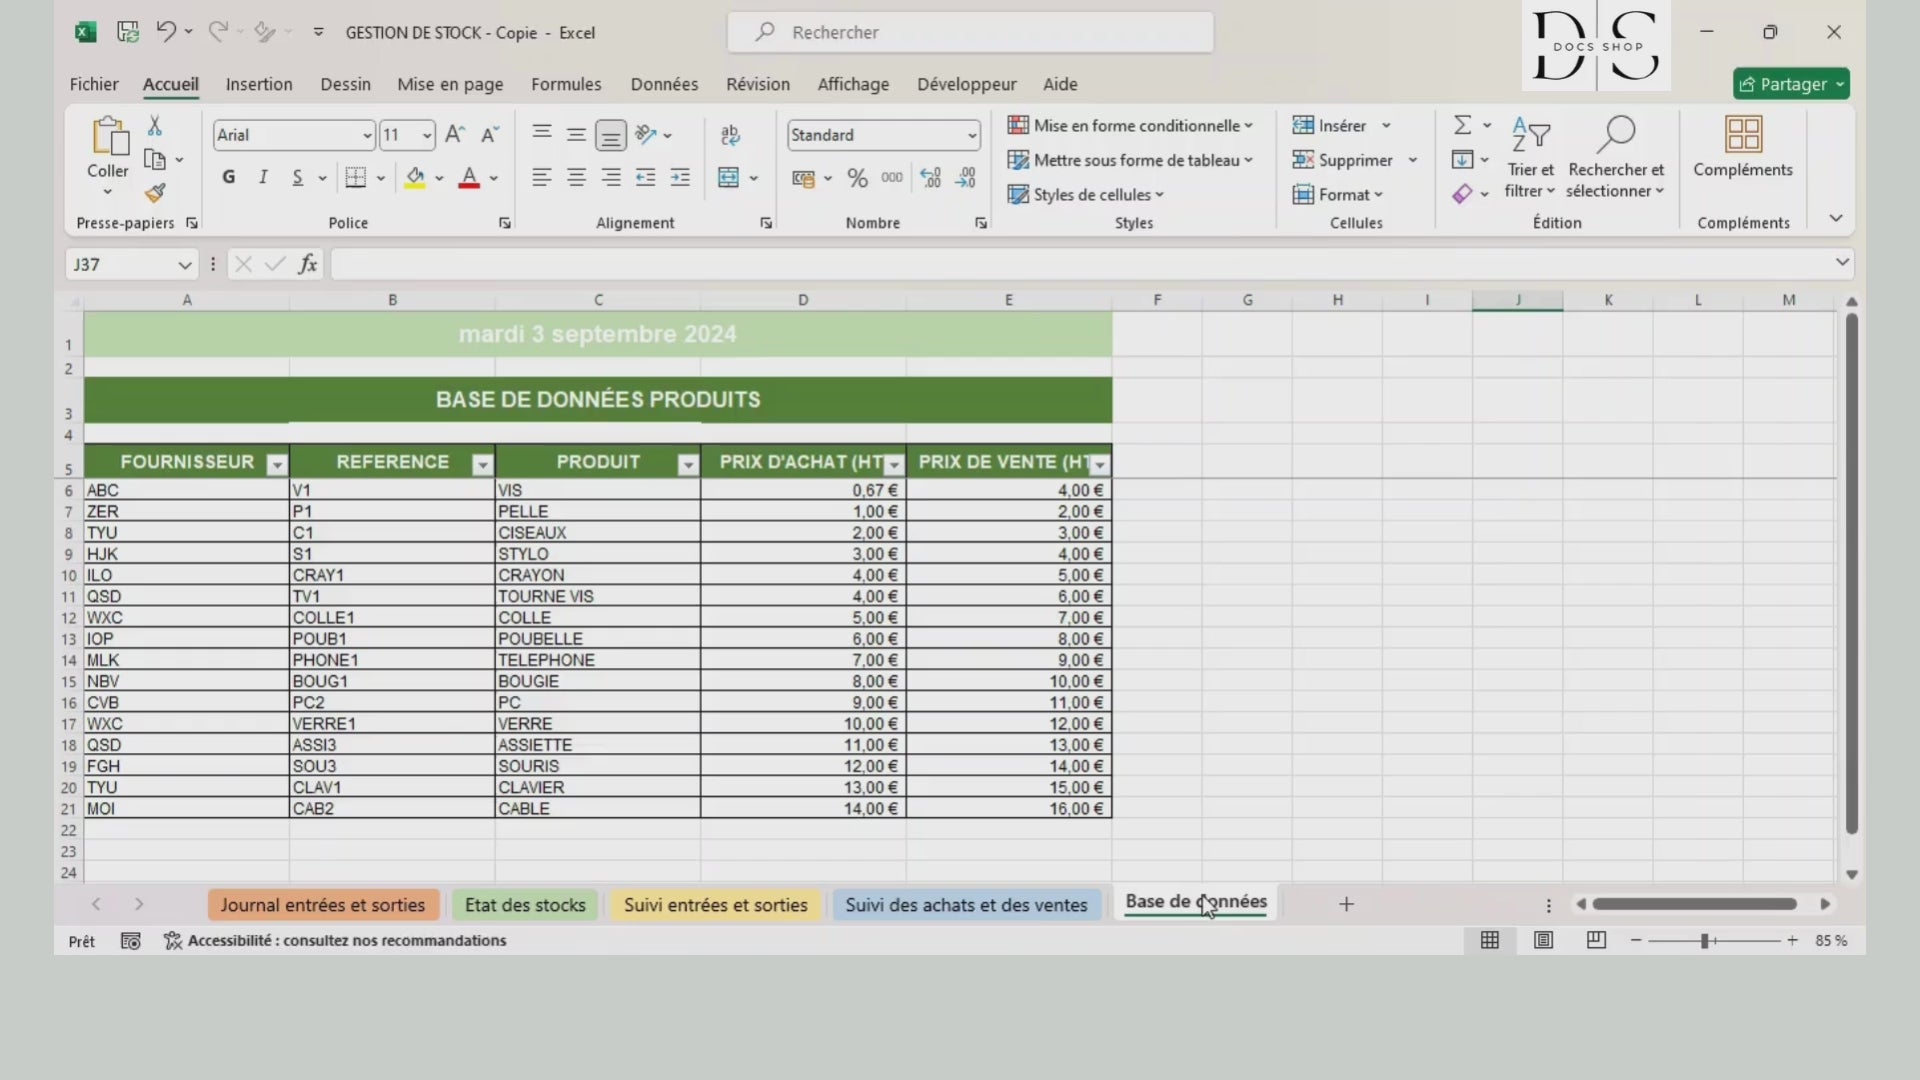The image size is (1920, 1080).
Task: Undo the last action
Action: click(x=166, y=32)
